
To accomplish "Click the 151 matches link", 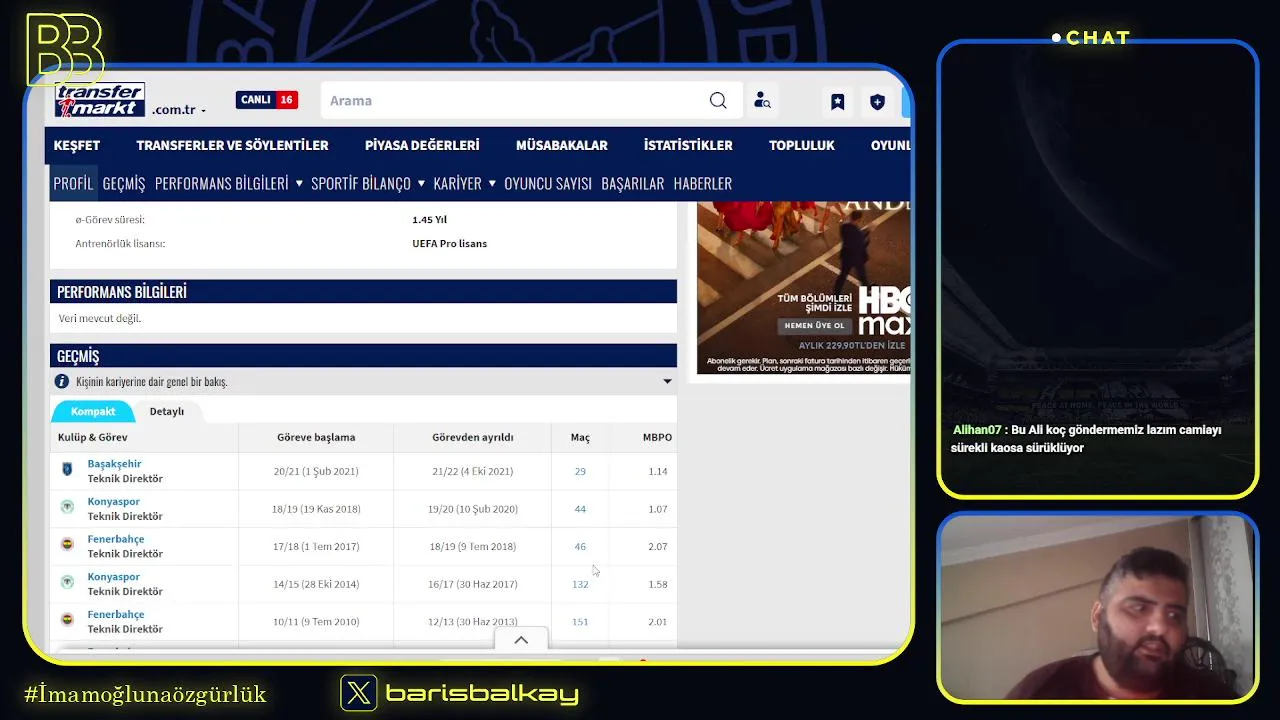I will click(x=580, y=622).
